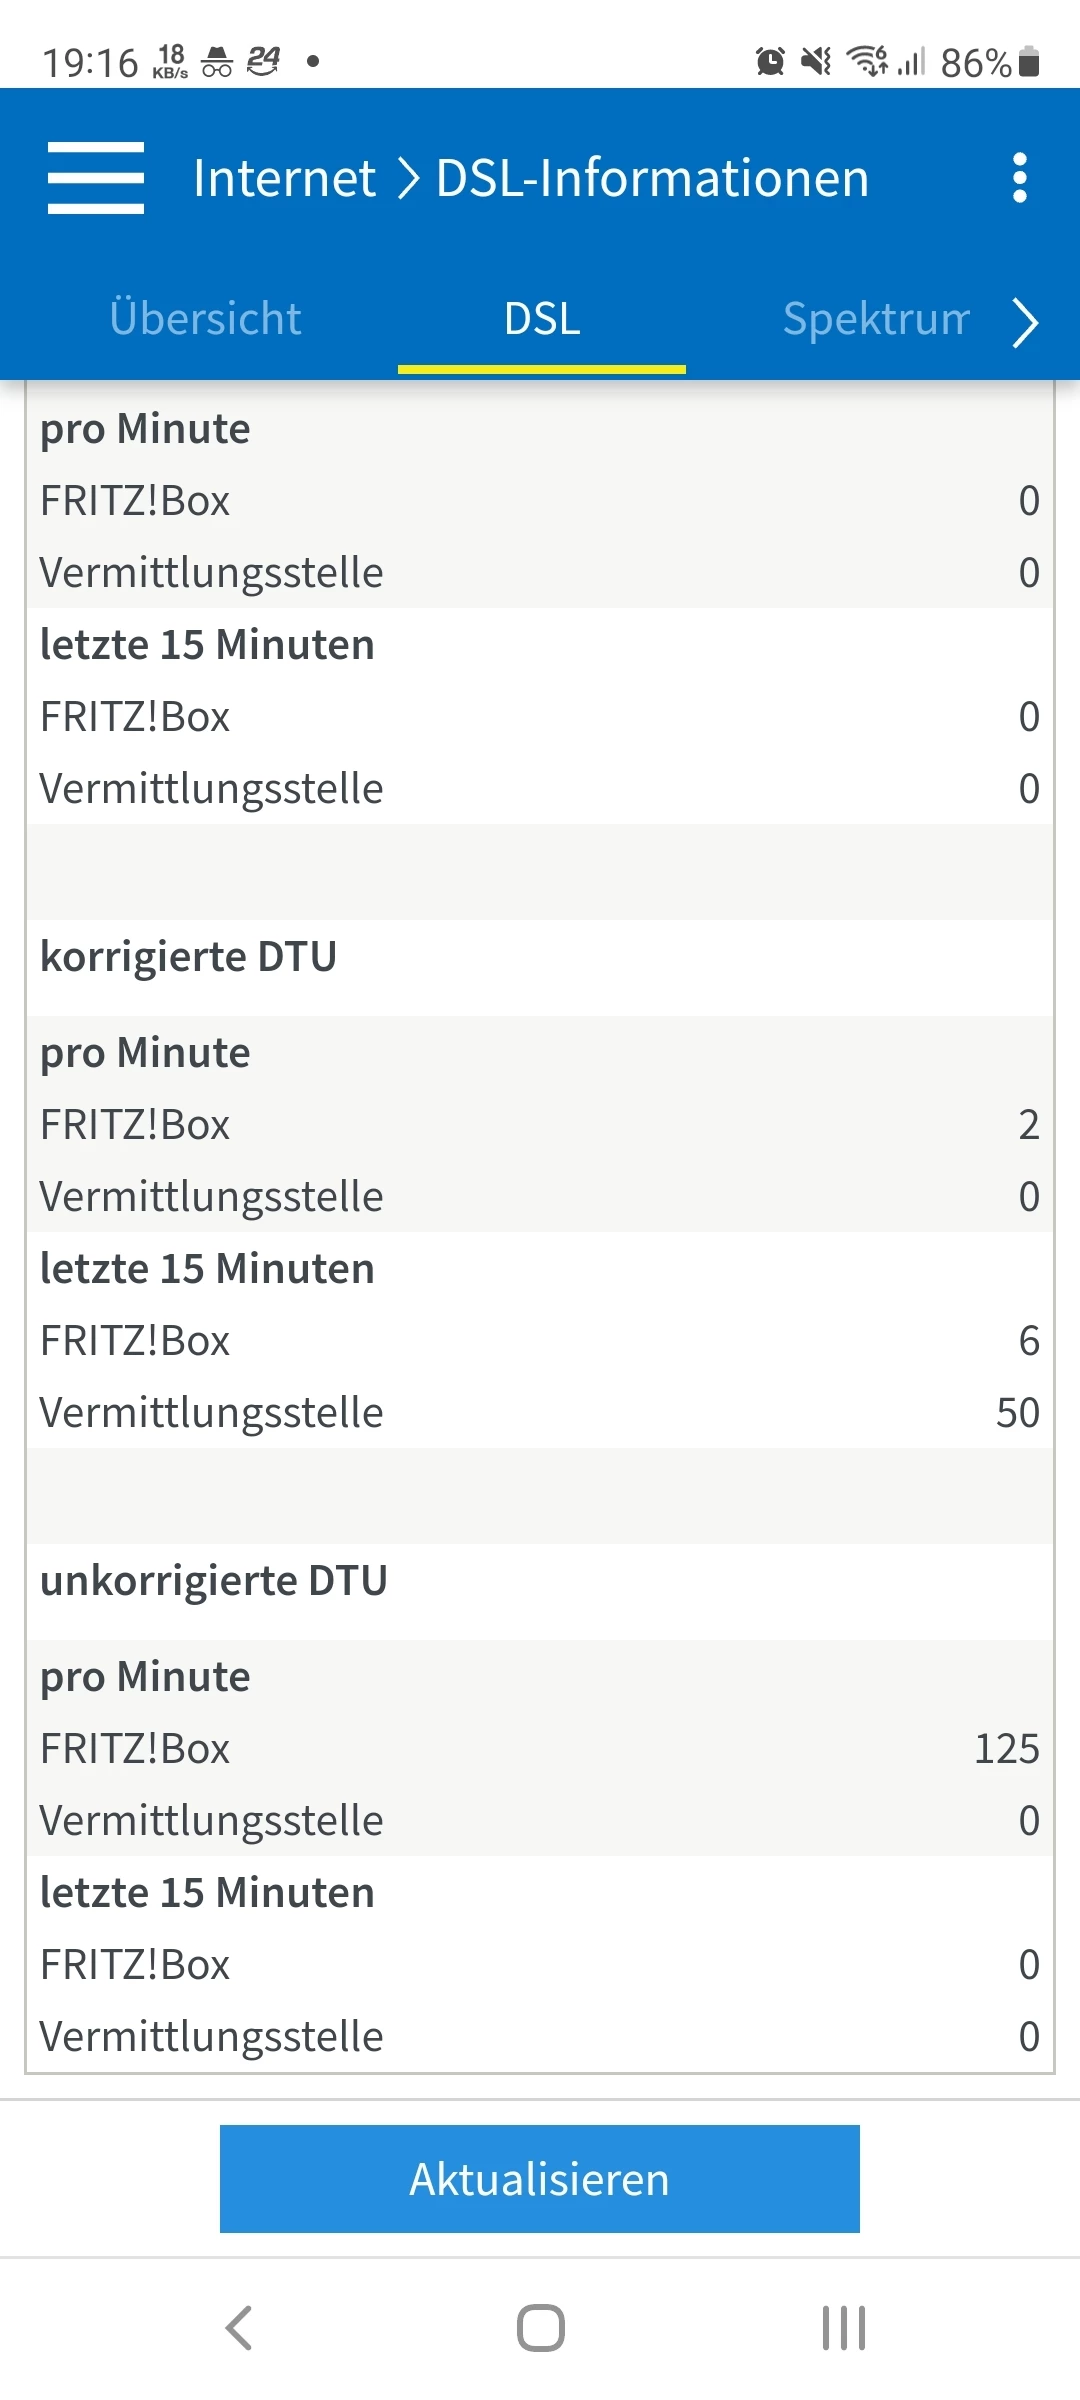Switch to the Übersicht tab
This screenshot has width=1080, height=2400.
205,319
